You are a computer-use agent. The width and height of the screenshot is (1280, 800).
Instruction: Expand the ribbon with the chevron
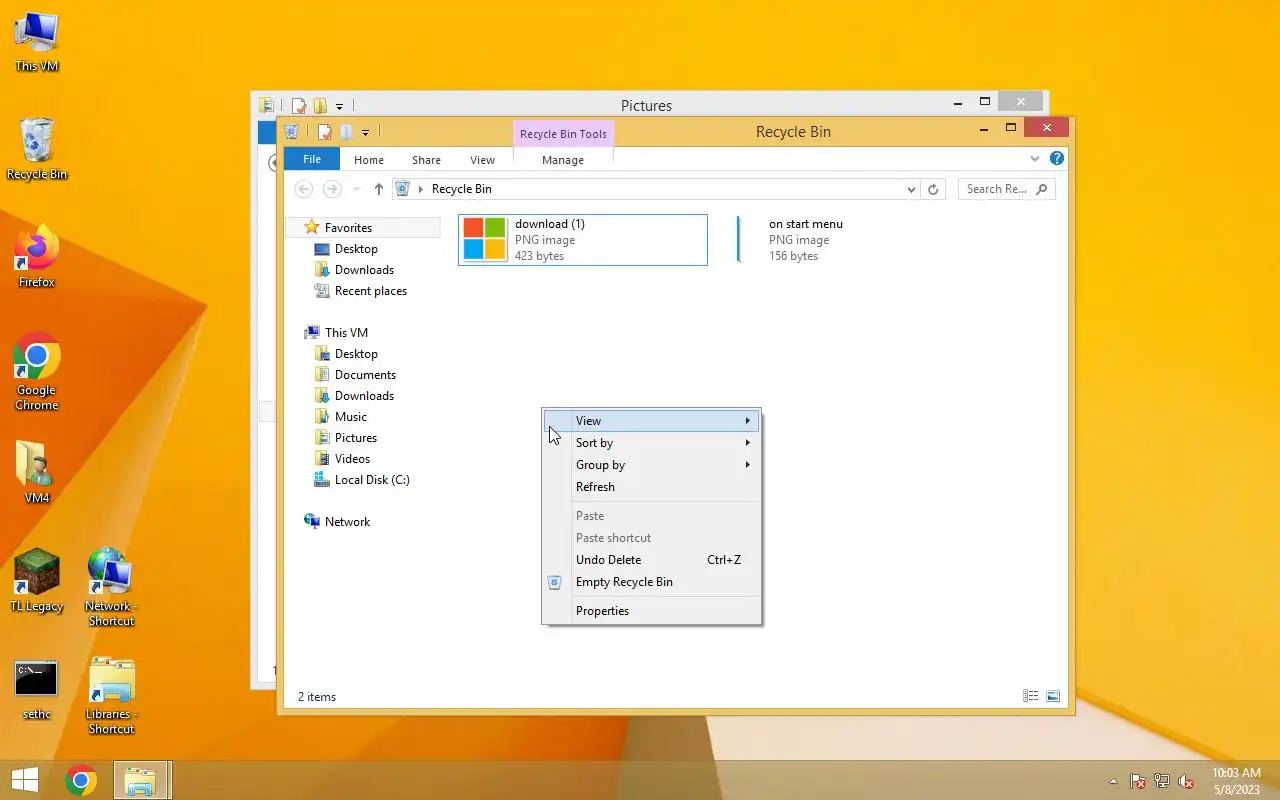[x=1035, y=158]
